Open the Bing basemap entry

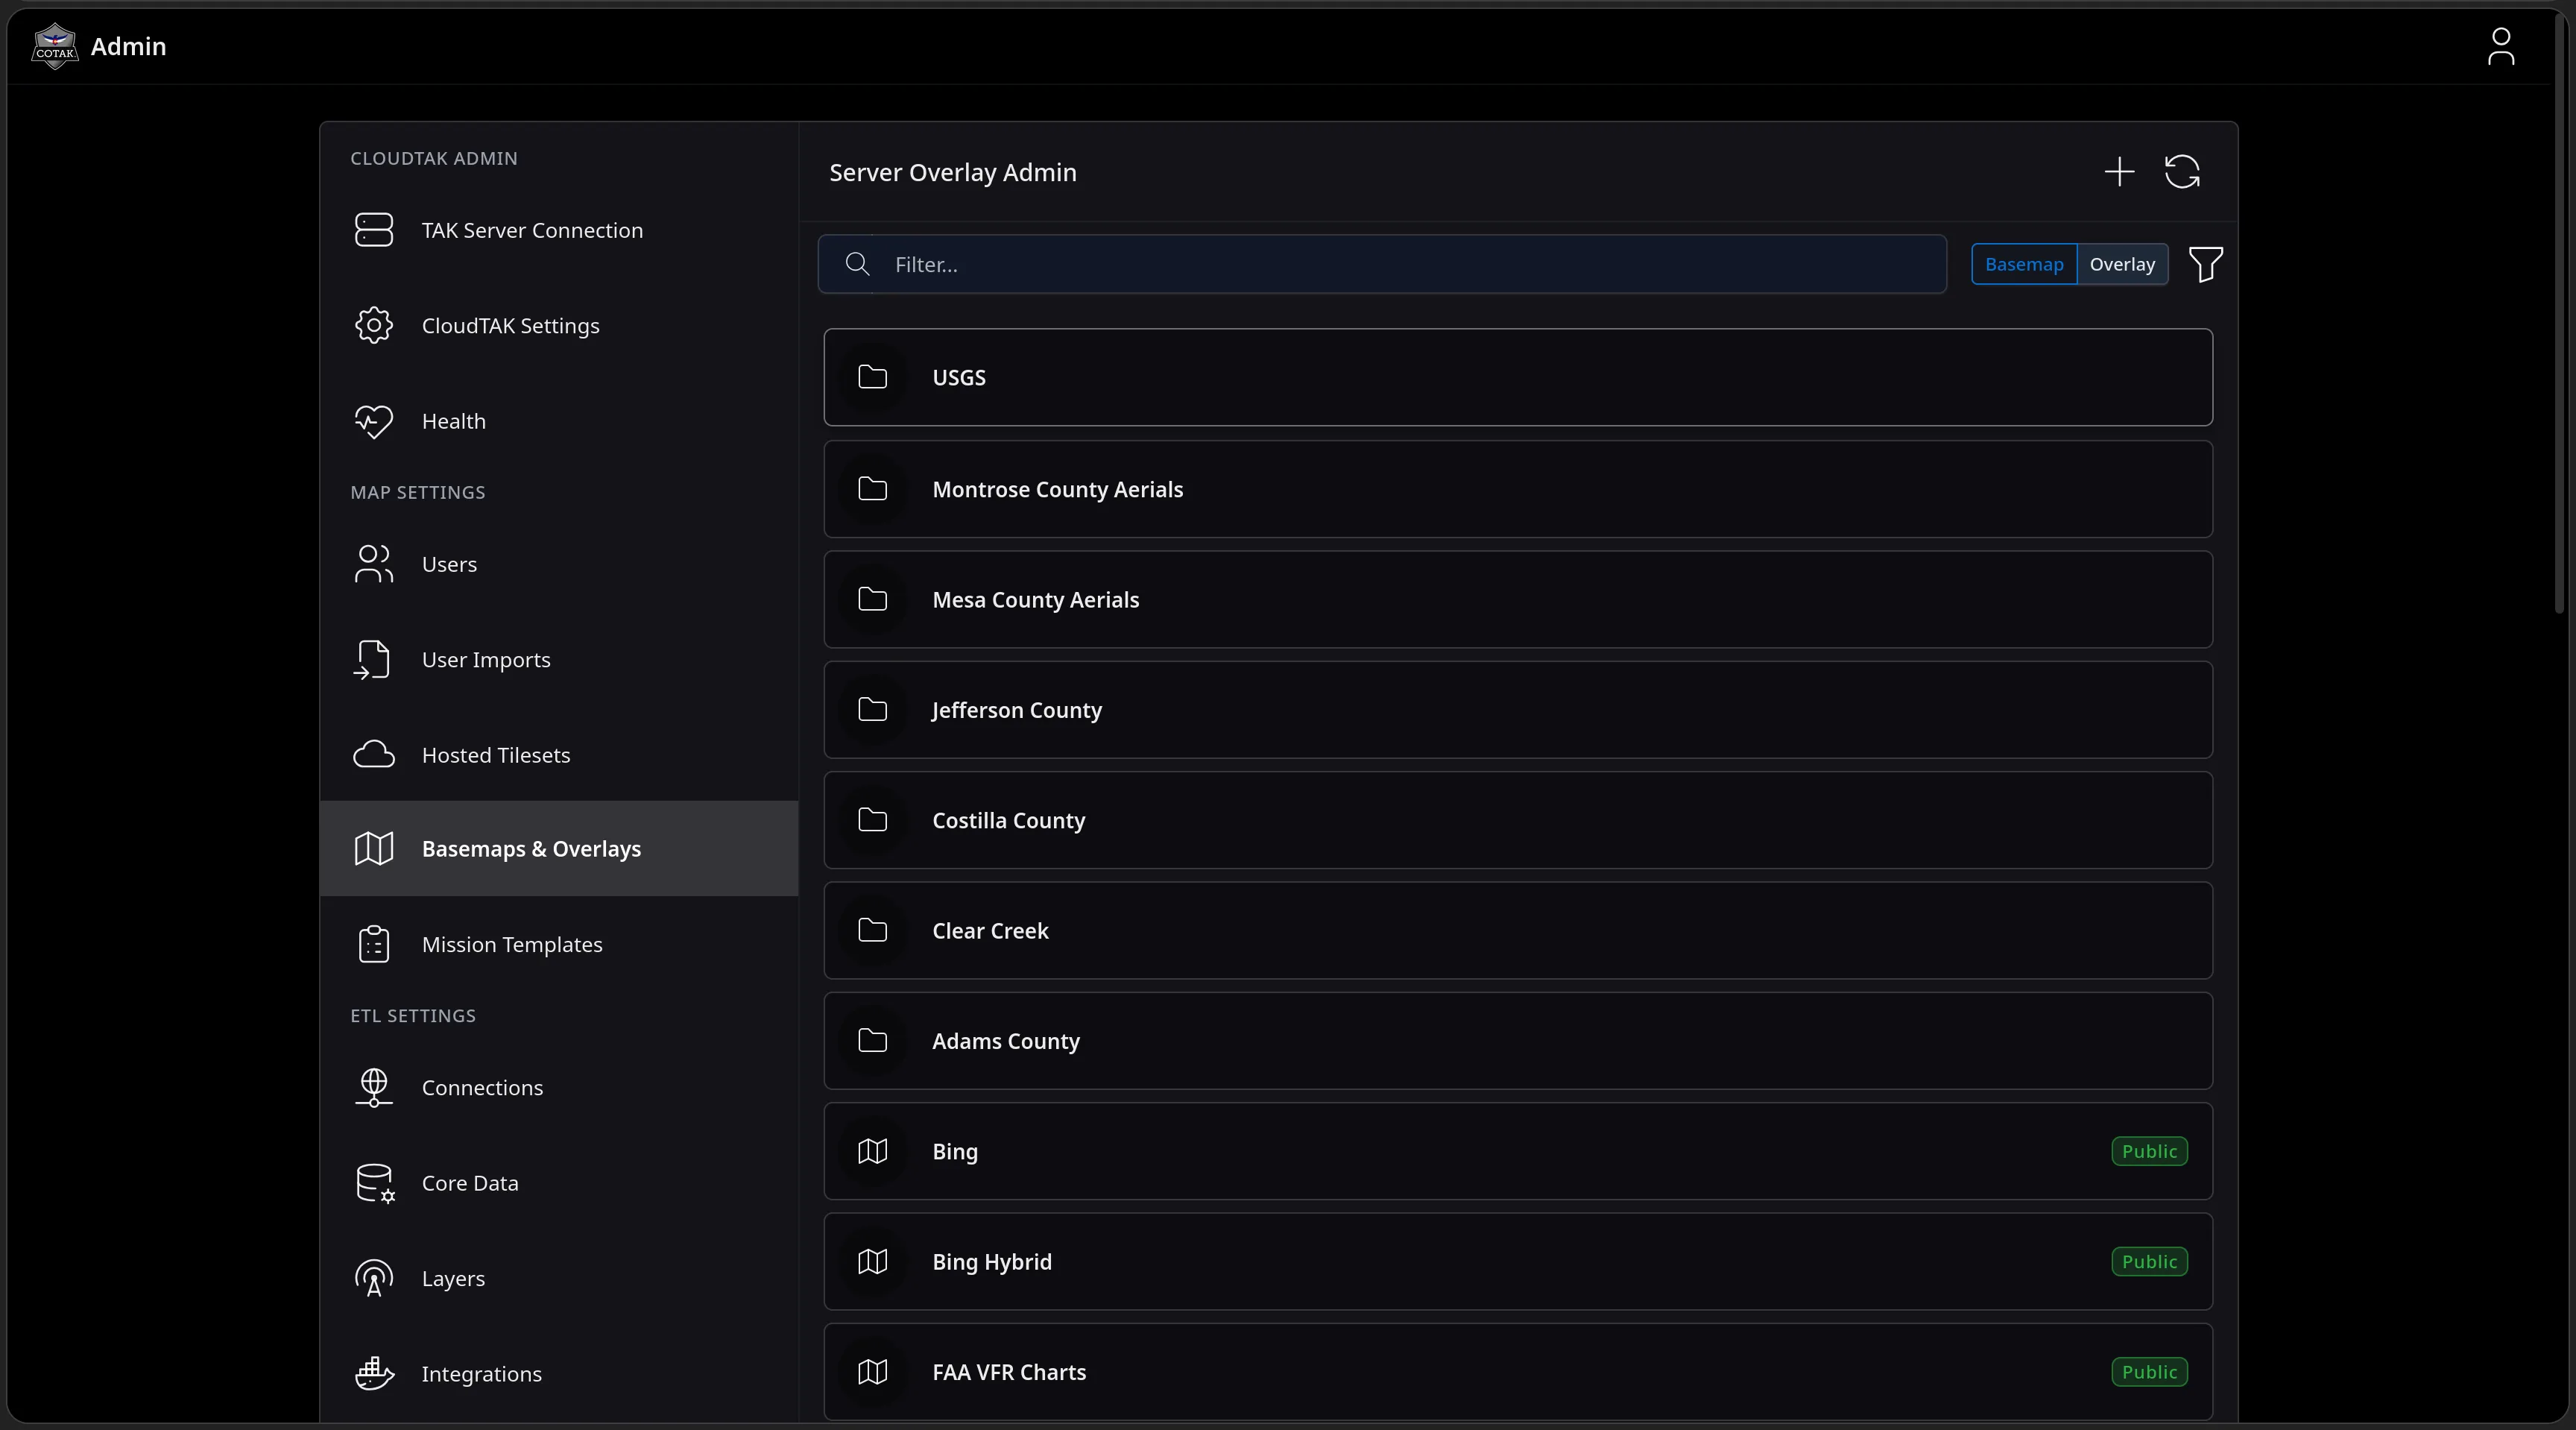tap(1518, 1151)
